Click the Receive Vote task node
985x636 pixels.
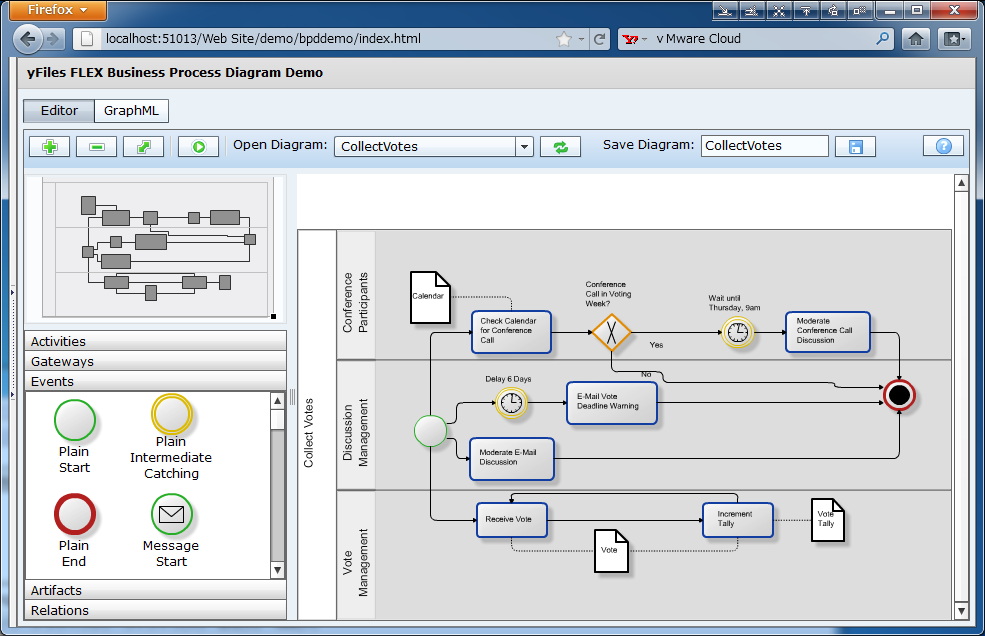[511, 520]
